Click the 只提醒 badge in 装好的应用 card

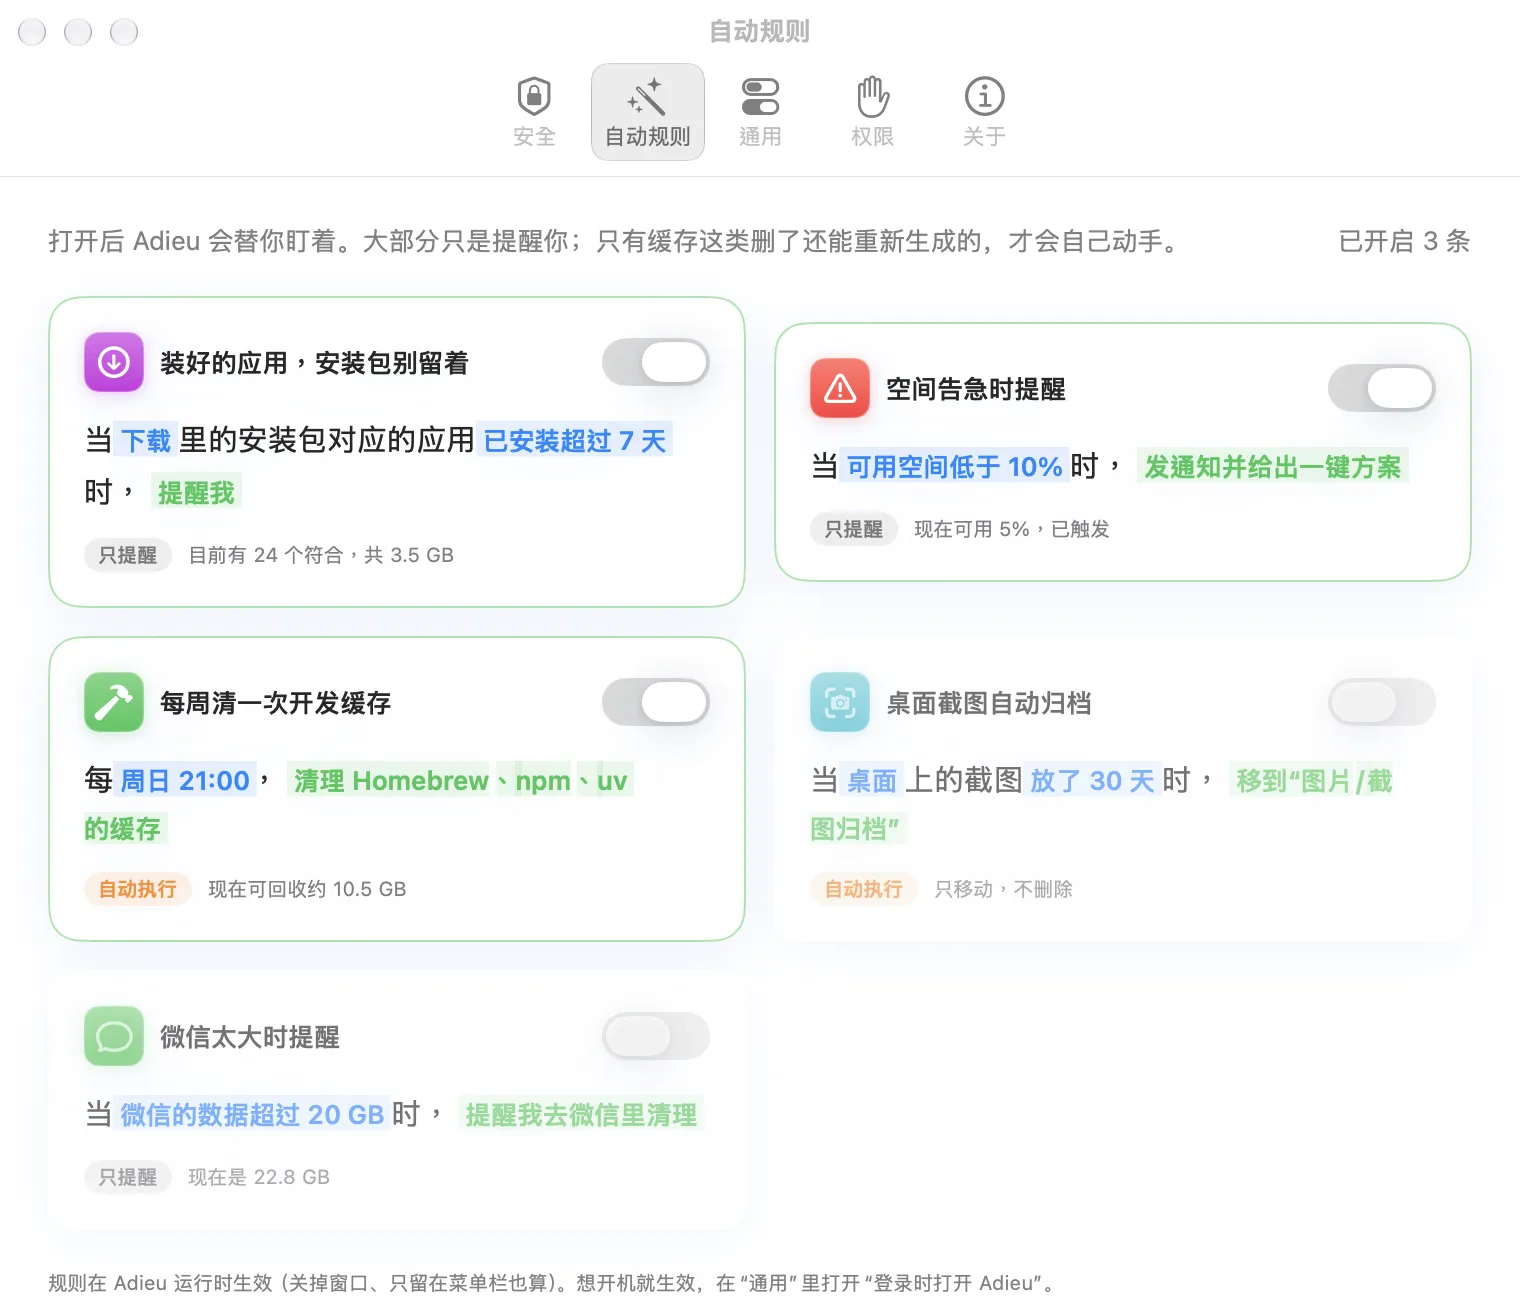coord(128,555)
